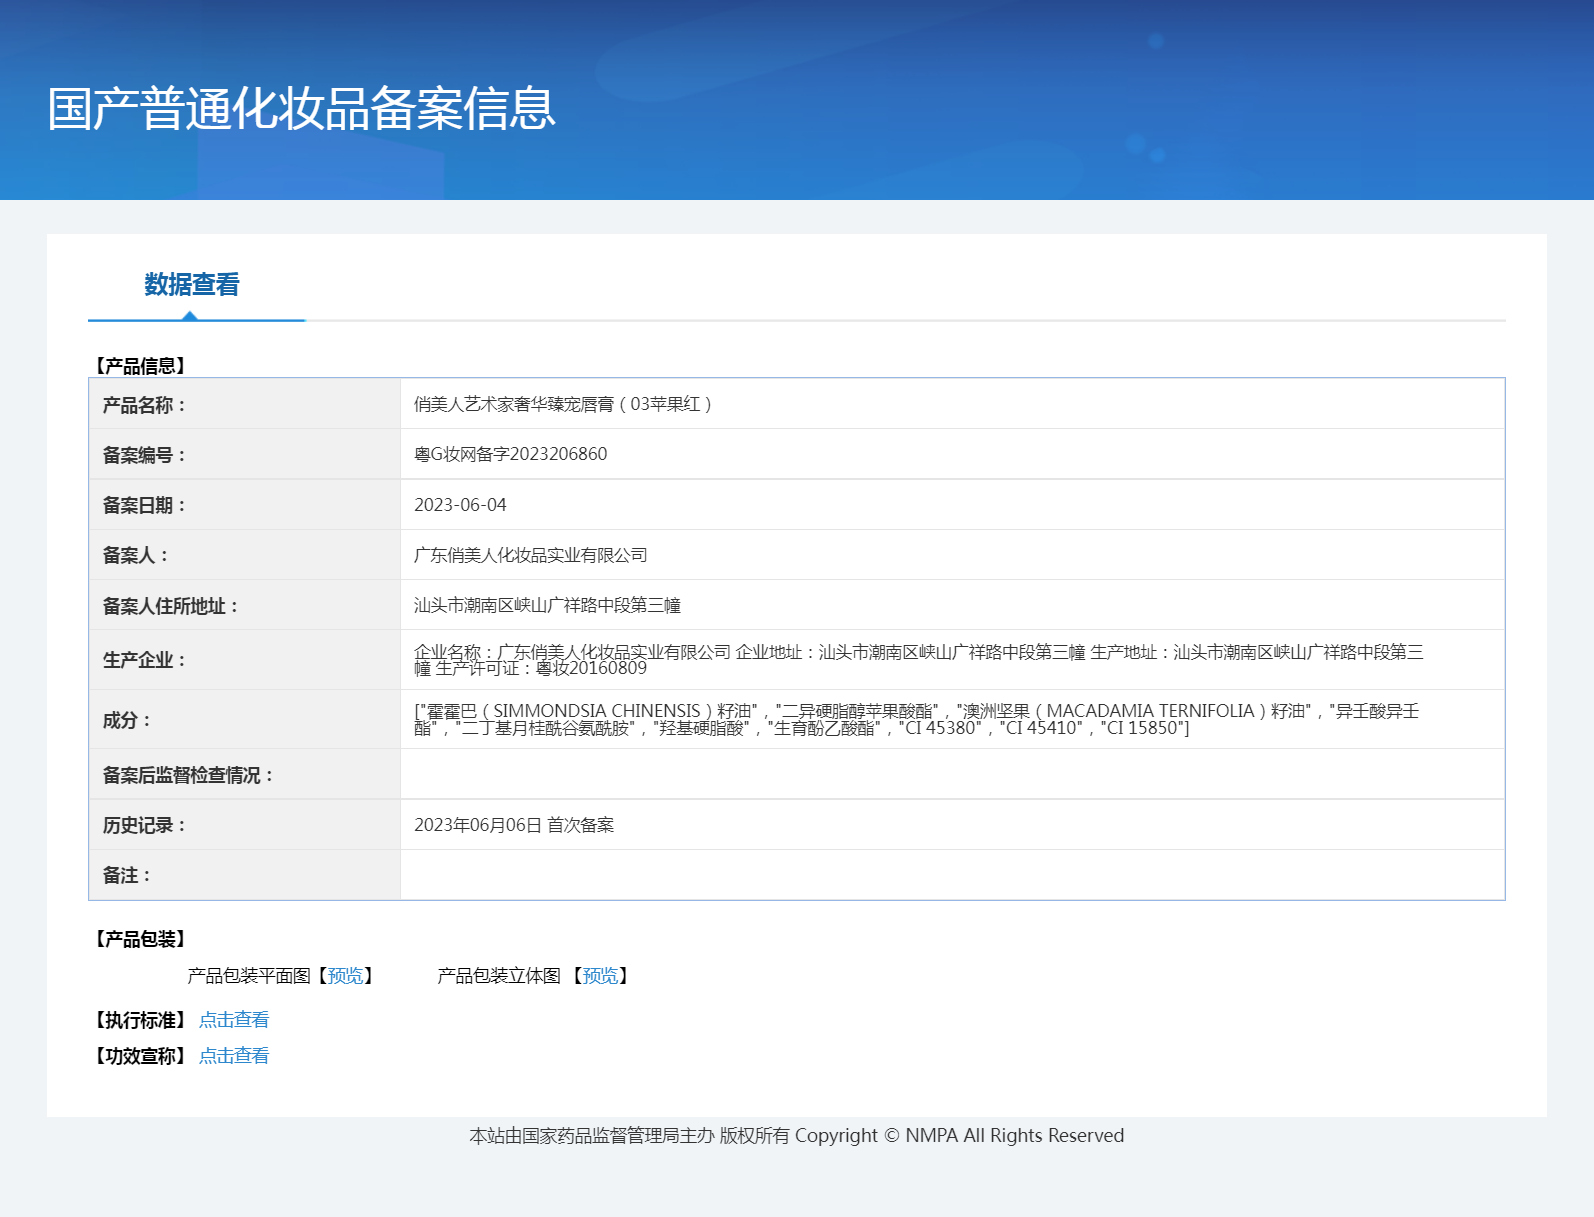This screenshot has width=1594, height=1217.
Task: Click the blue triangle marker under 数据查看
Action: point(189,316)
